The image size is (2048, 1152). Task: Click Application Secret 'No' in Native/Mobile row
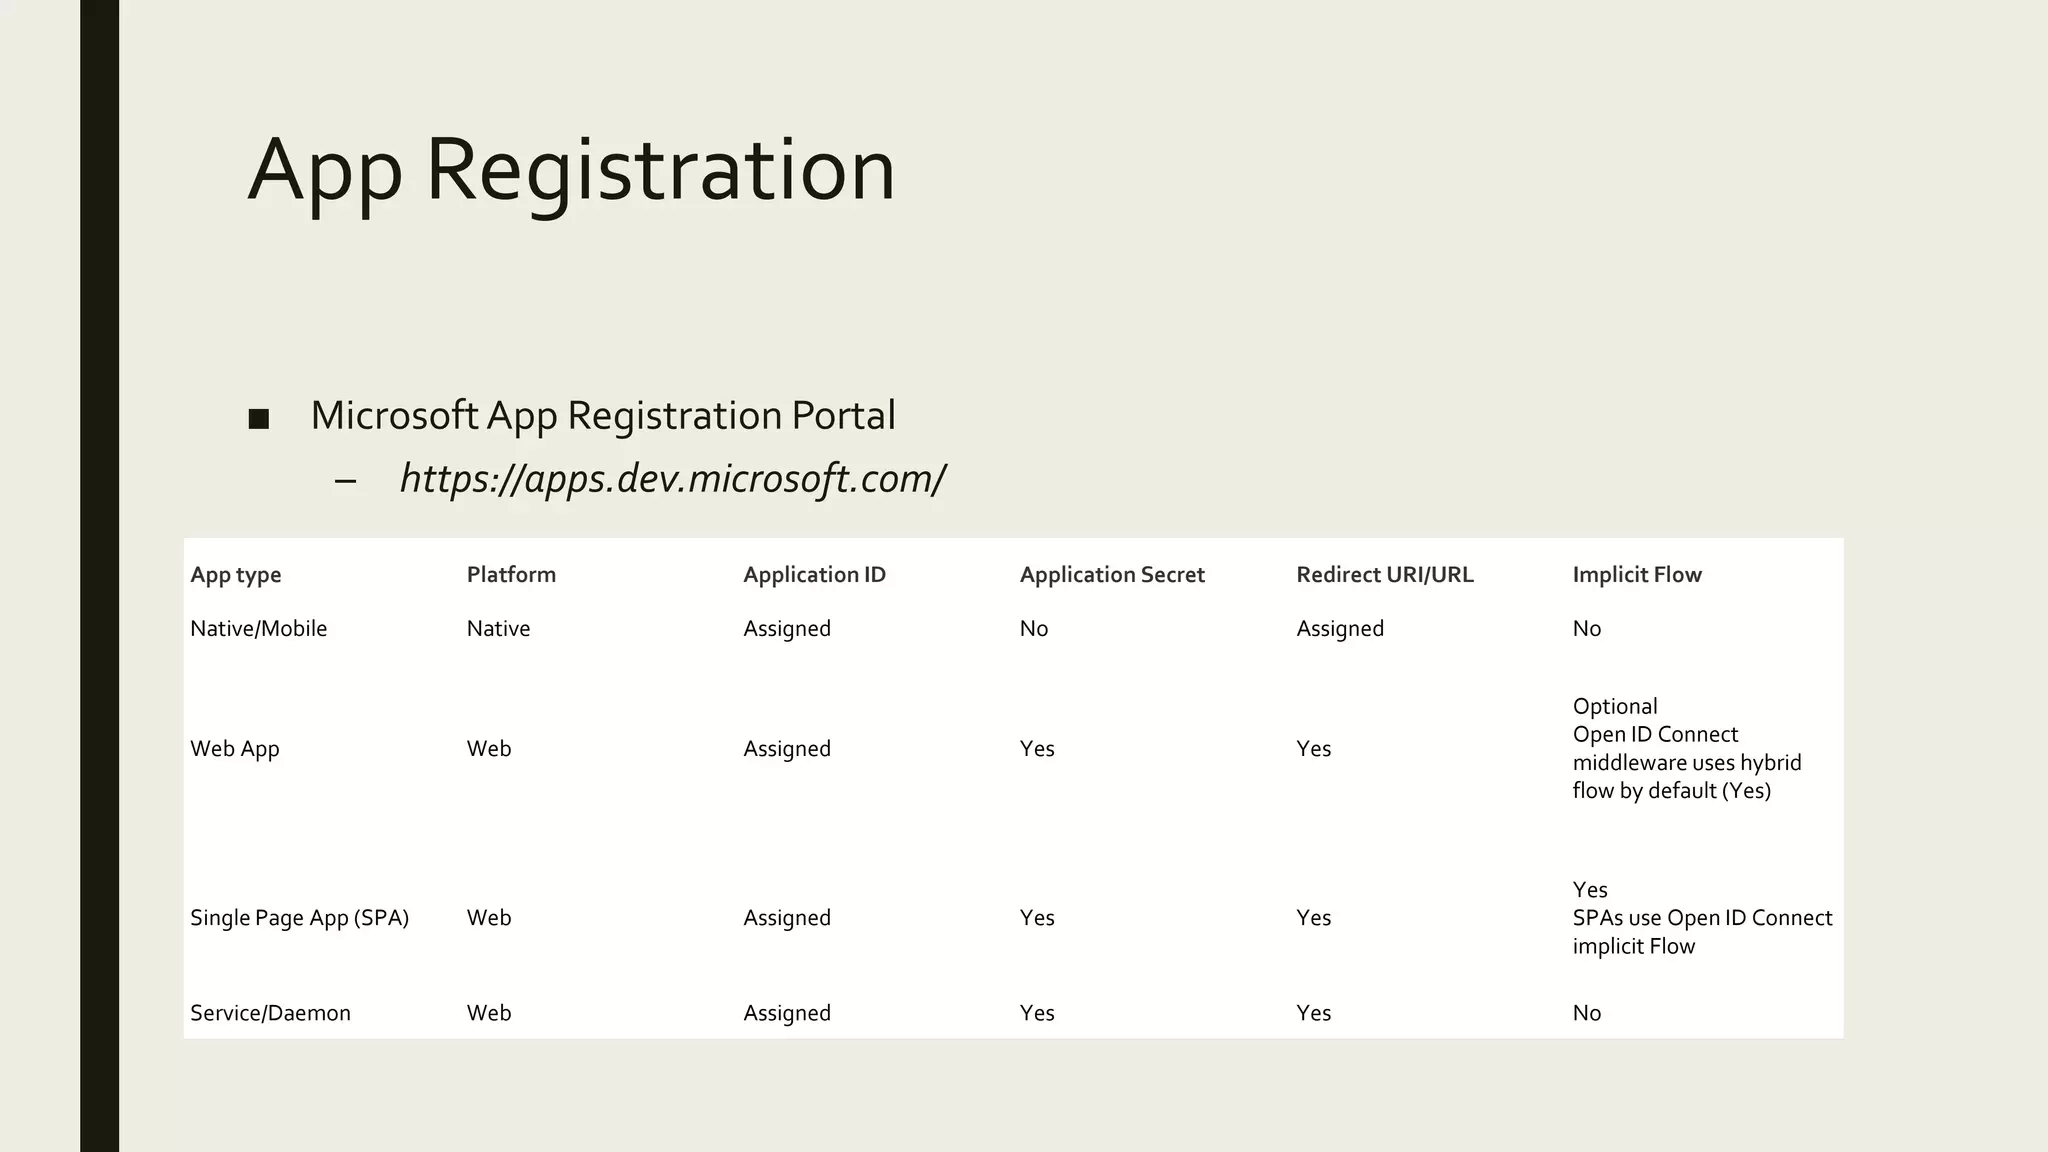[1033, 629]
